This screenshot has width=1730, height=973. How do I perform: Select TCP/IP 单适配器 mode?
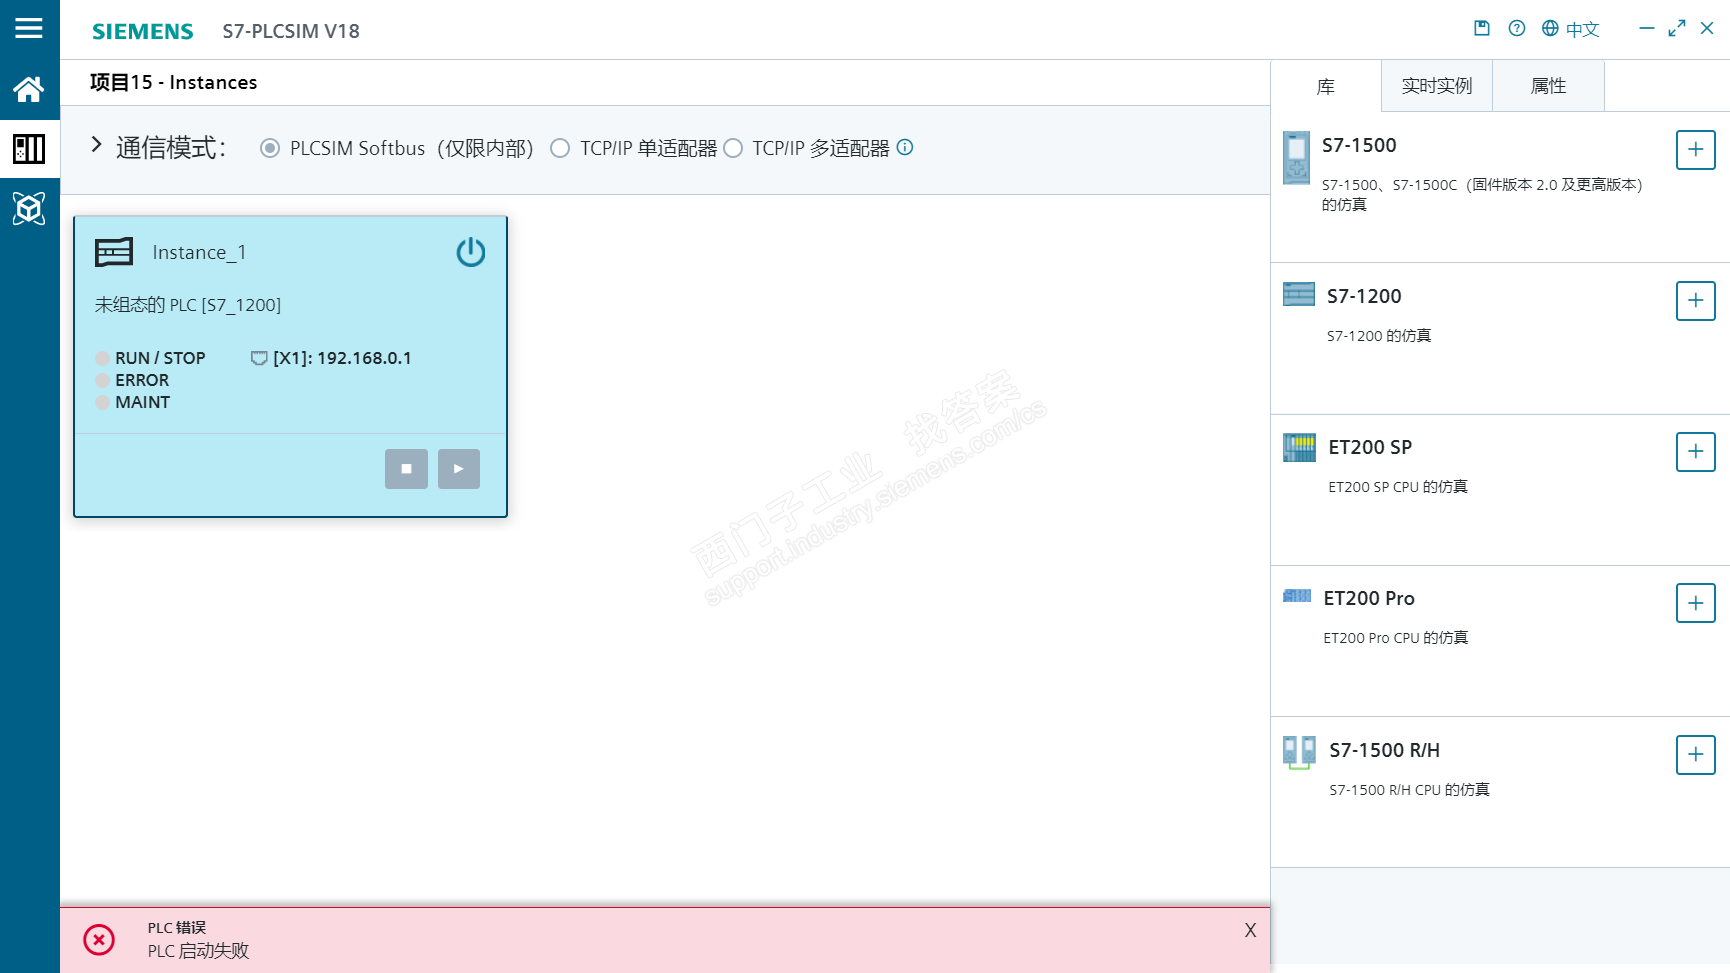tap(560, 148)
